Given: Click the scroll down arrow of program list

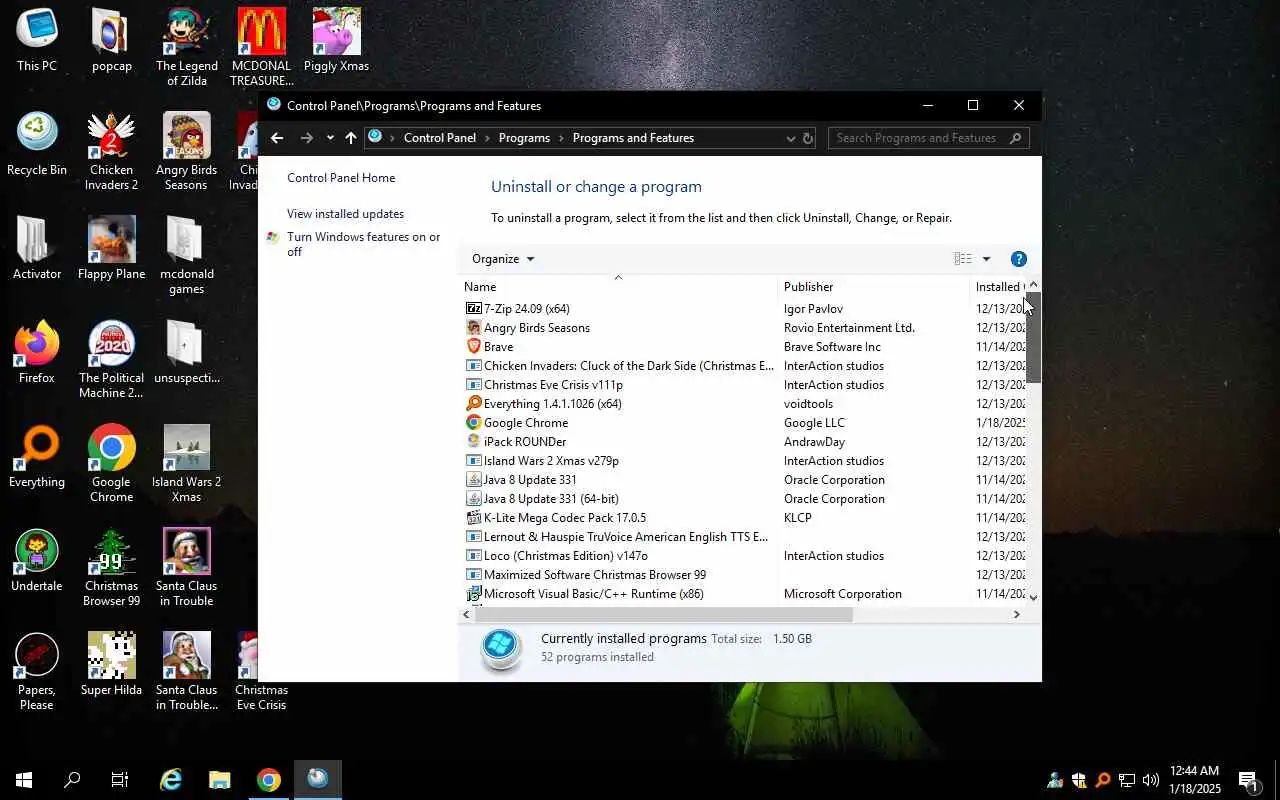Looking at the screenshot, I should (1033, 597).
